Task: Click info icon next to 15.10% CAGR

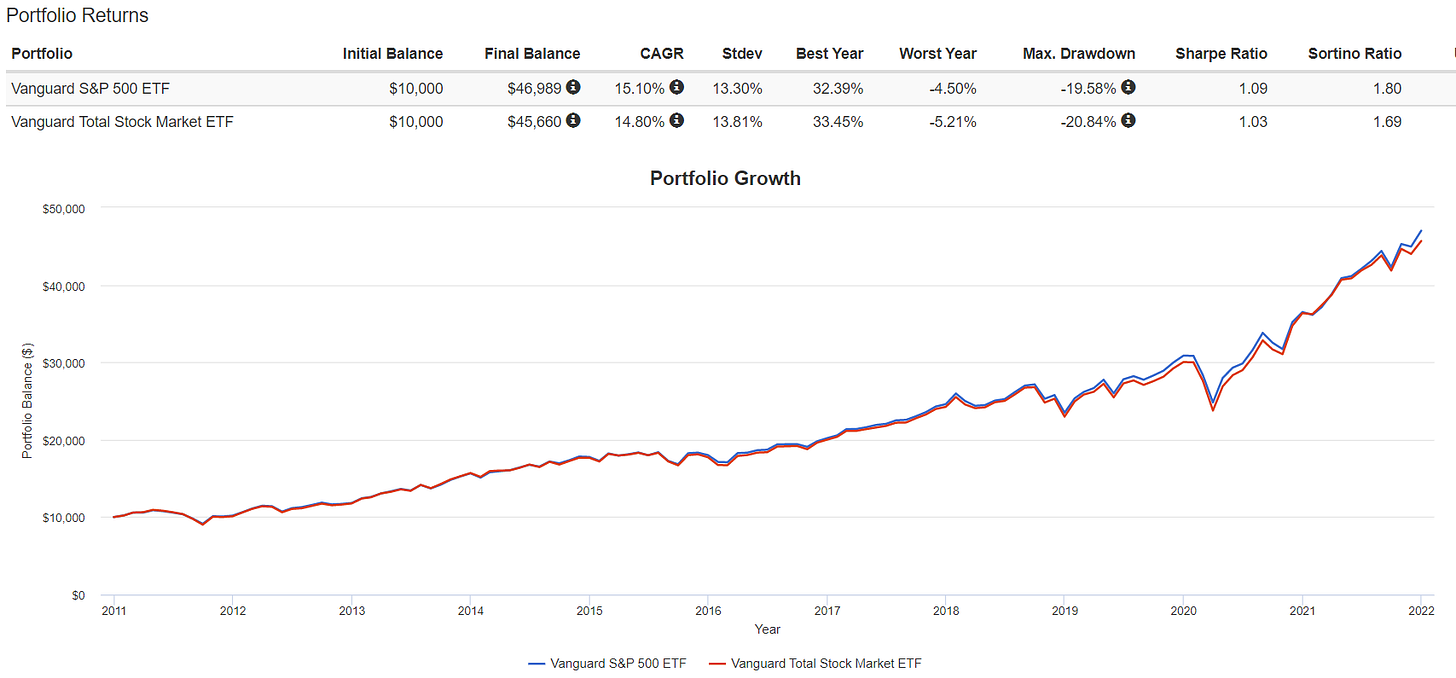Action: (x=677, y=88)
